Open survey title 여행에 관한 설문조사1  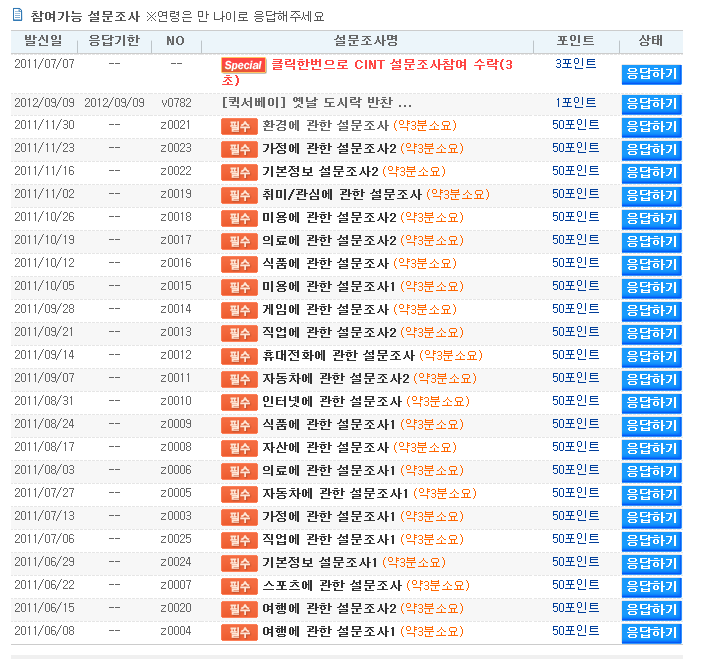(x=329, y=632)
